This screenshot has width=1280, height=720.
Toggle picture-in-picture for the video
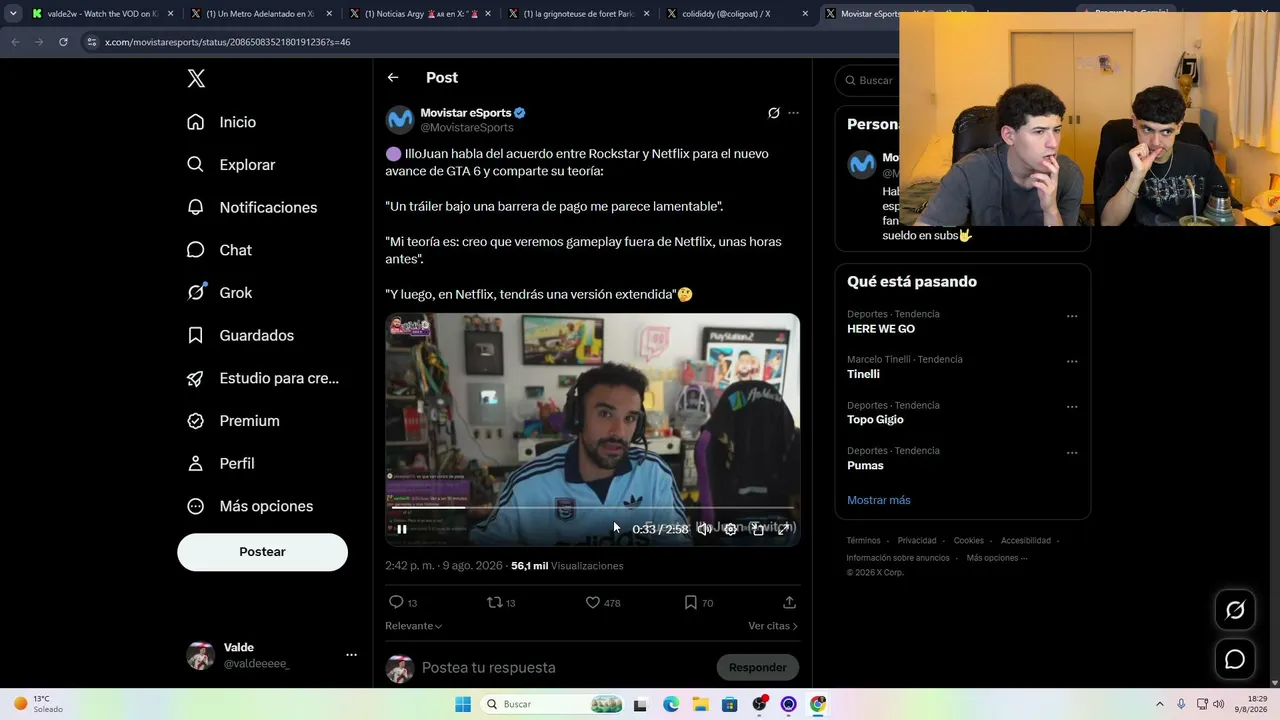(758, 529)
